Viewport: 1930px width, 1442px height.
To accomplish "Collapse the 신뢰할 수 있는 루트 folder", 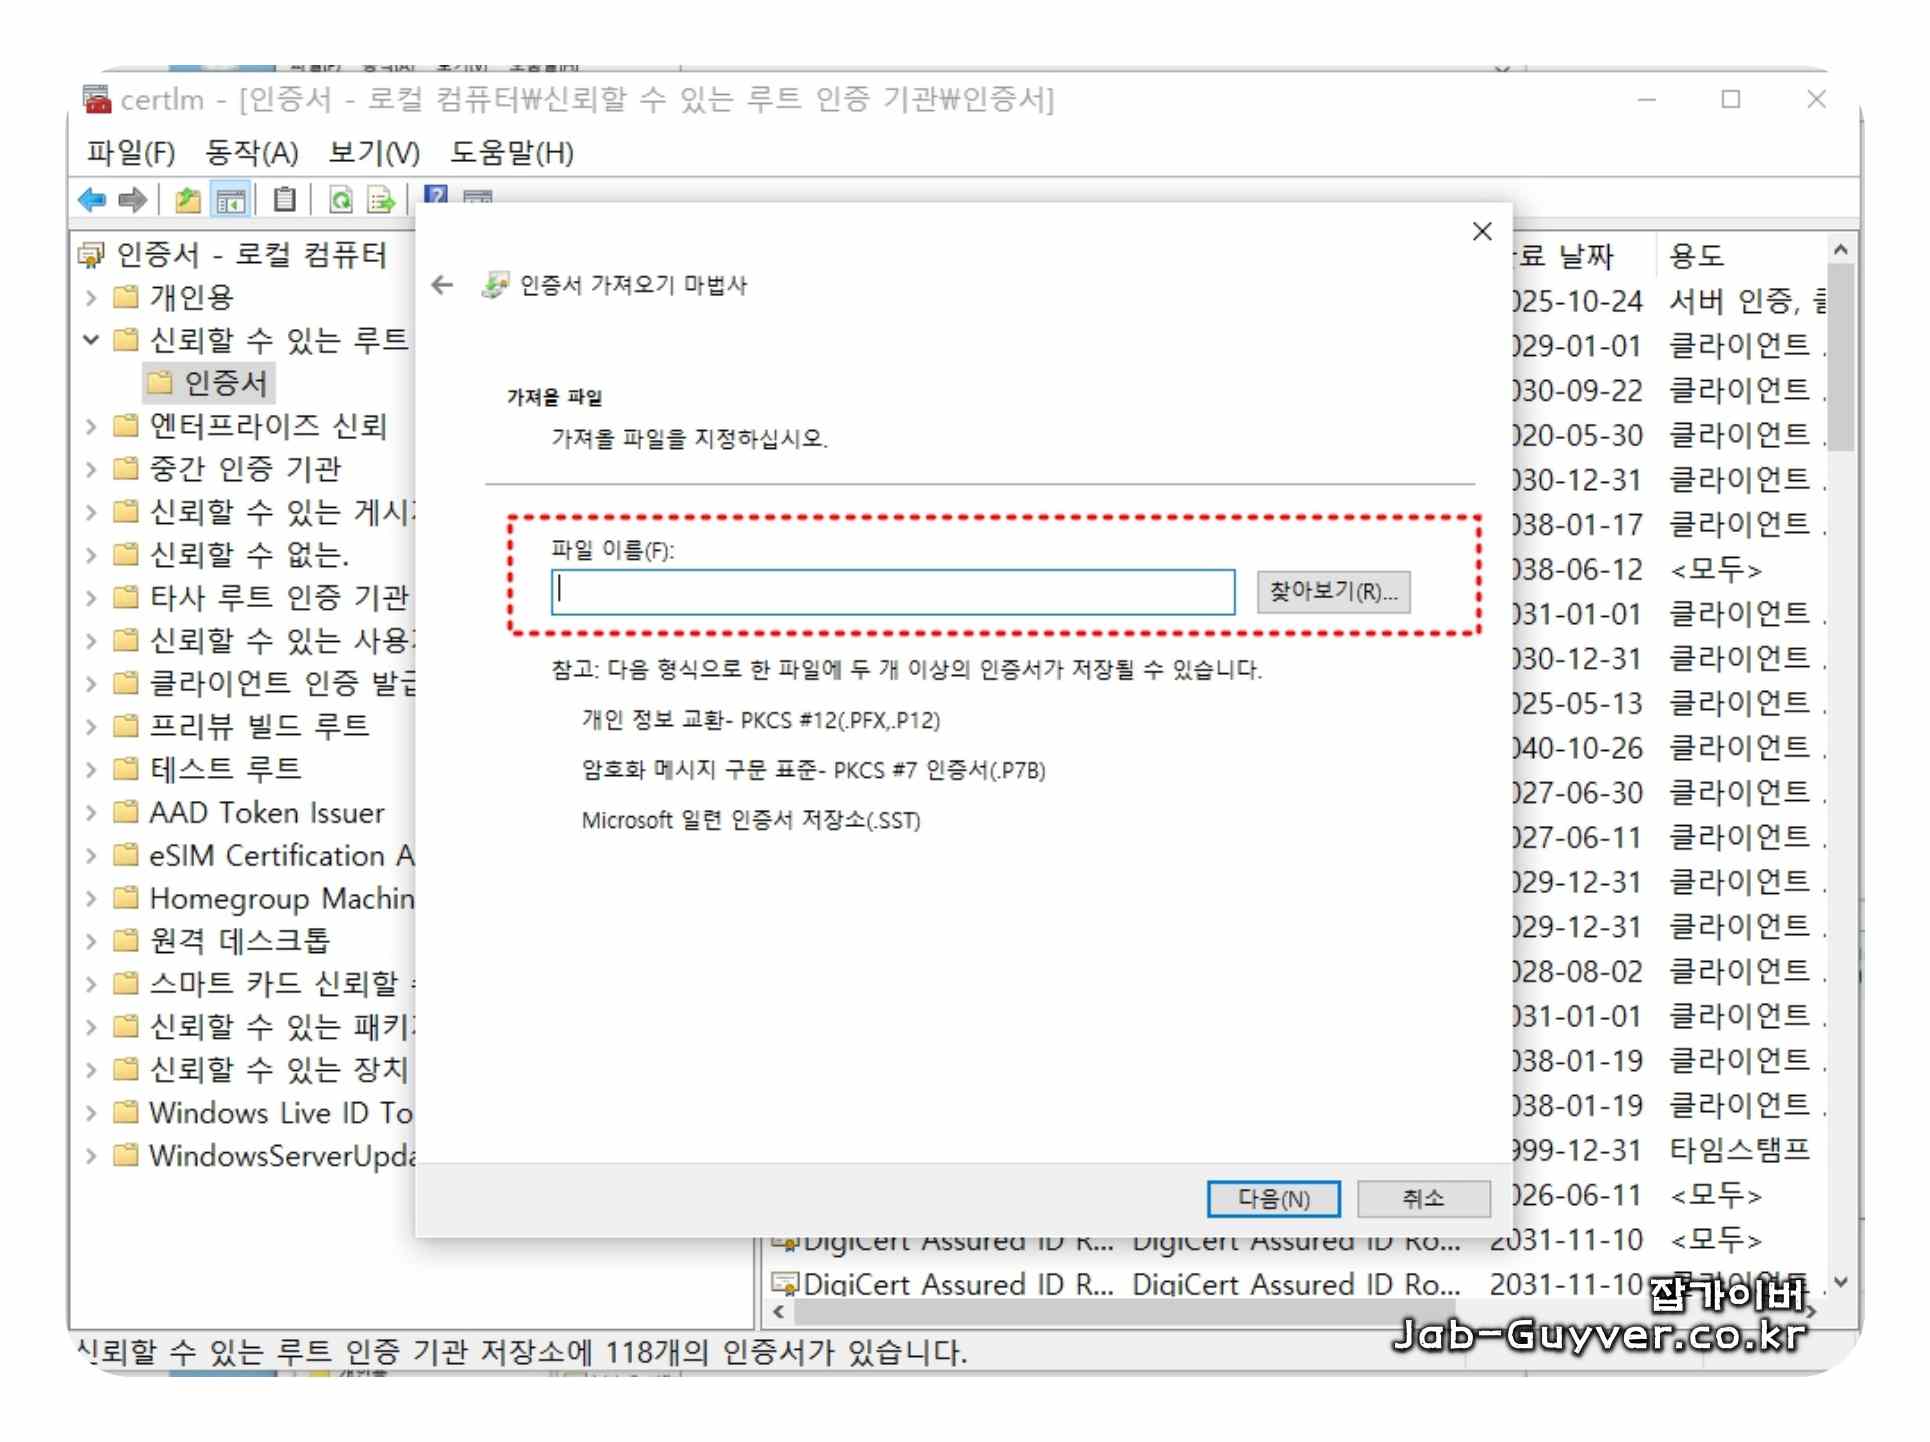I will click(91, 340).
